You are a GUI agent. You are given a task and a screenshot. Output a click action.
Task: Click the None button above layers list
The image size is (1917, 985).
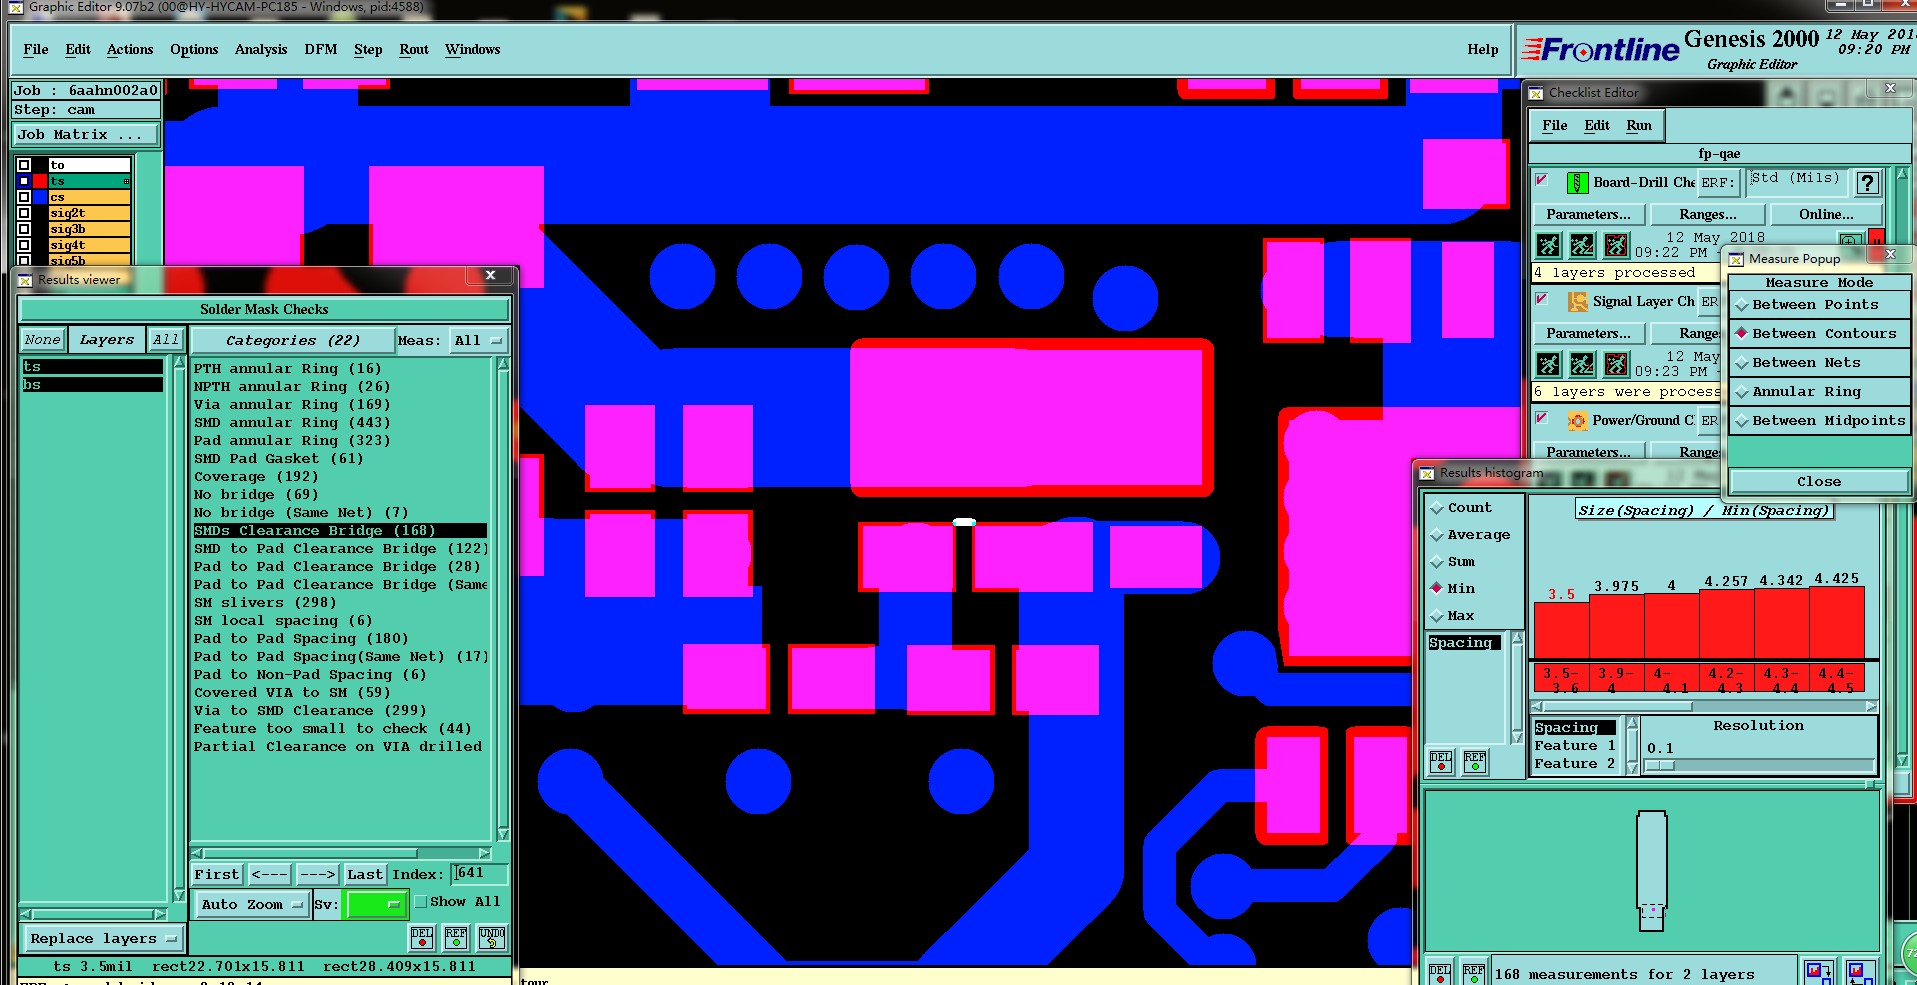(42, 340)
